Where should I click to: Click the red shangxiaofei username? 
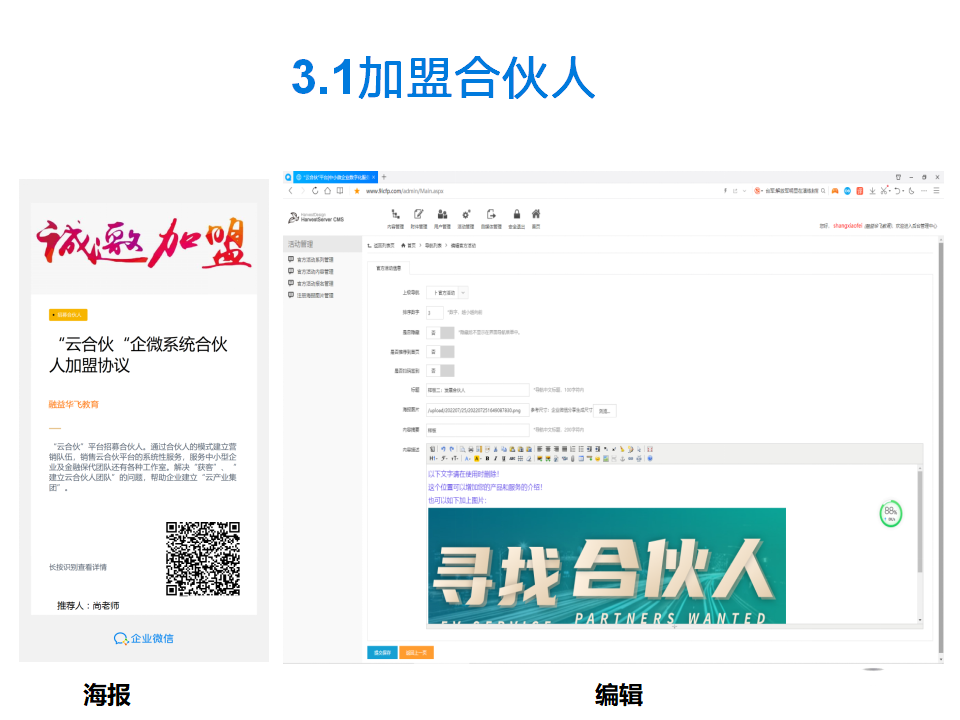(847, 226)
